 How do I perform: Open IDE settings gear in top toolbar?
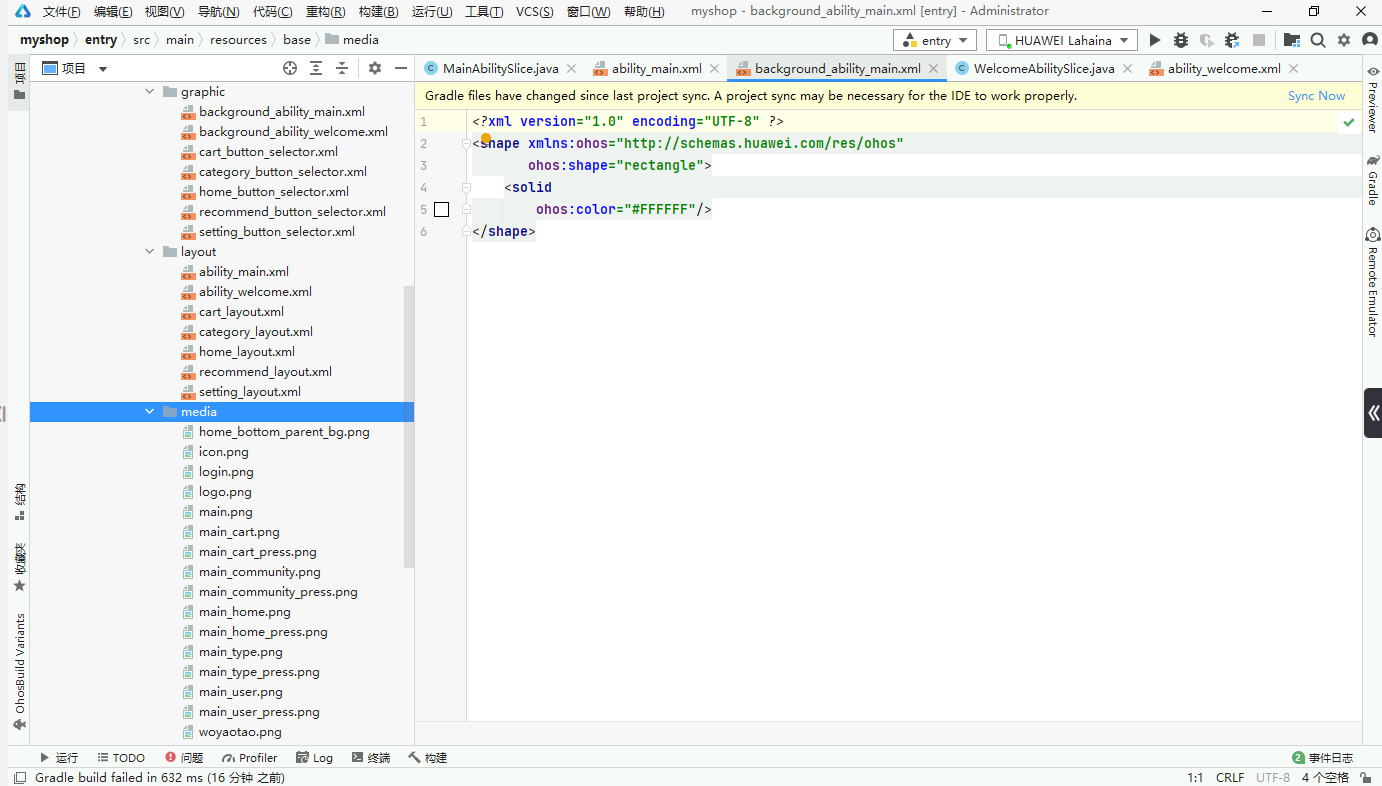pyautogui.click(x=1344, y=40)
